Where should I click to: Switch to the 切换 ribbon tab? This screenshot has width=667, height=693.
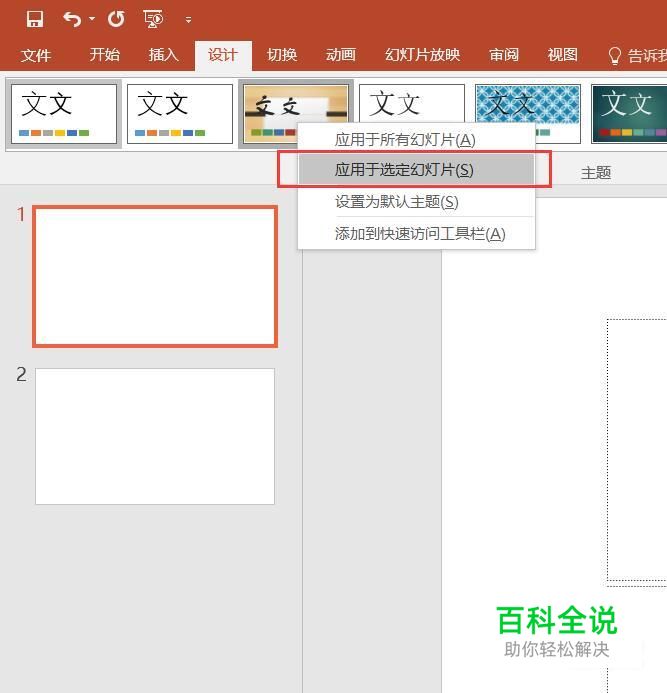pos(282,55)
